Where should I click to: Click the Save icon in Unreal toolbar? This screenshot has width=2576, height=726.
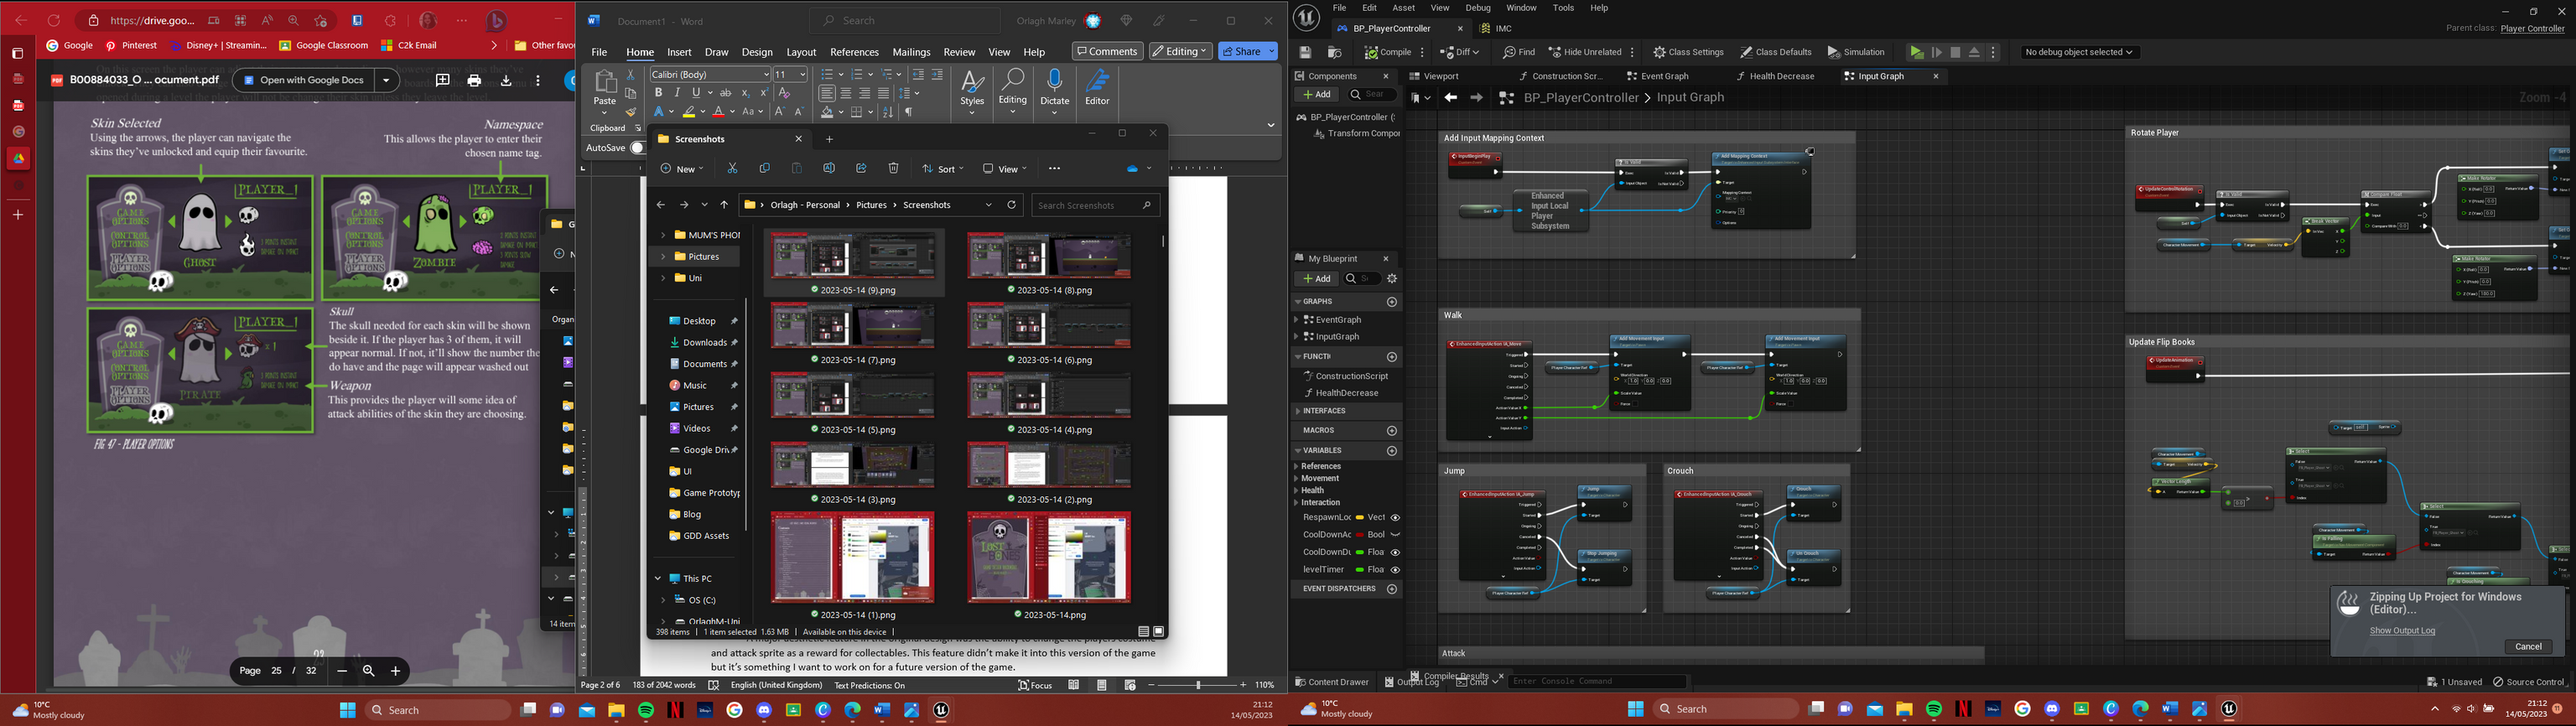click(1305, 52)
